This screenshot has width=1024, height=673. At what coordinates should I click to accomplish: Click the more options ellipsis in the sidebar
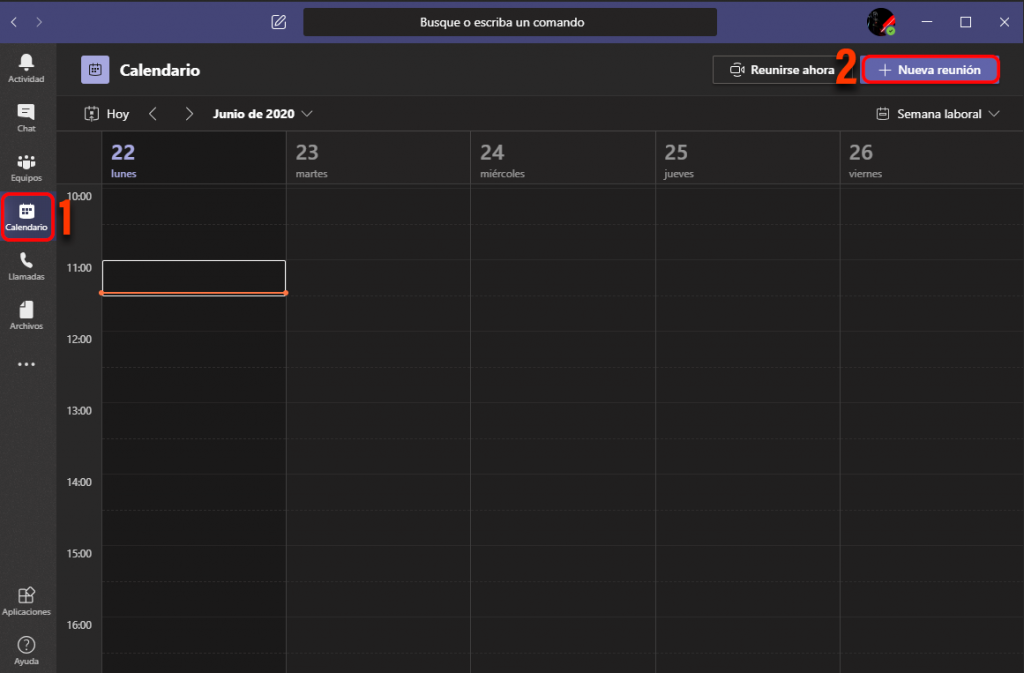tap(25, 364)
